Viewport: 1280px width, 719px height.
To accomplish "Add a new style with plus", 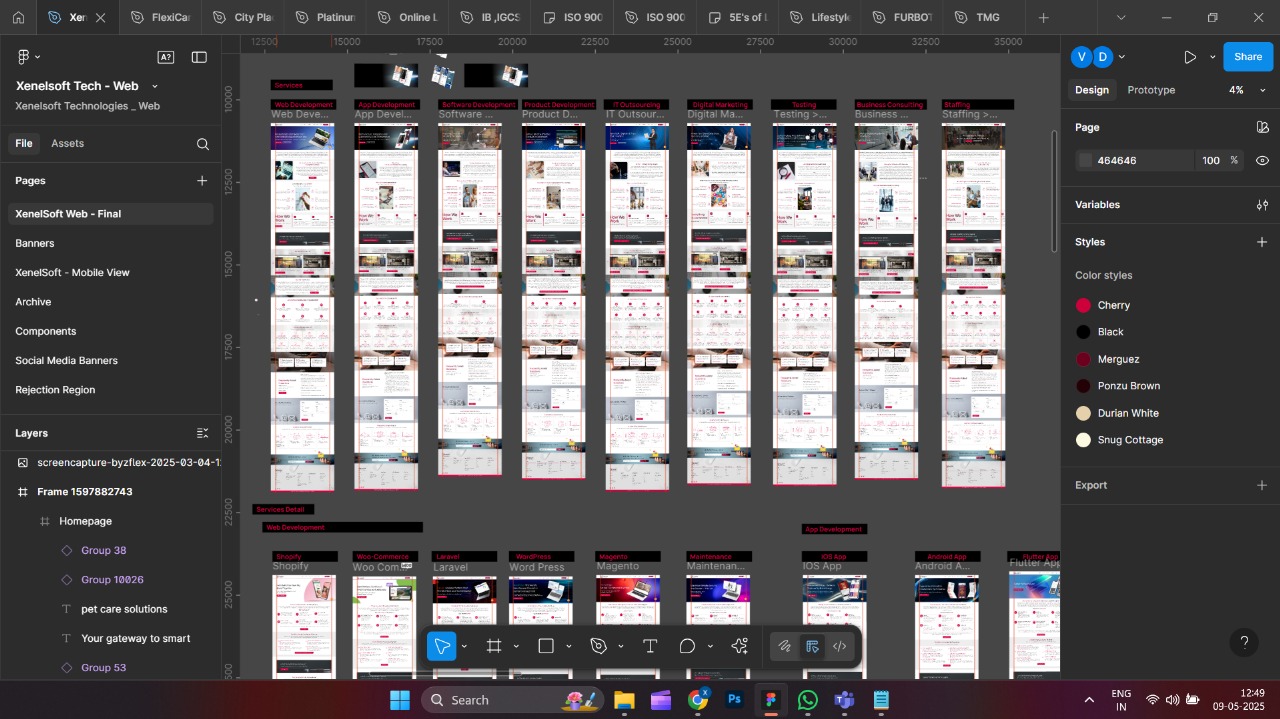I will coord(1262,242).
